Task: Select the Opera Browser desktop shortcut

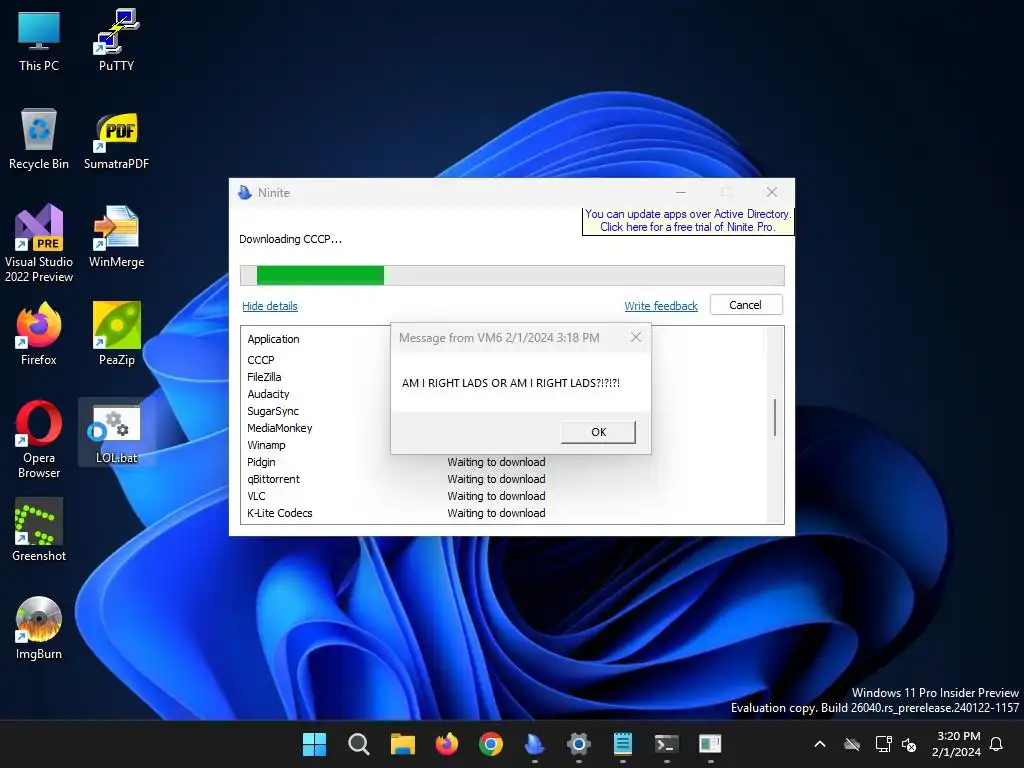Action: coord(39,439)
